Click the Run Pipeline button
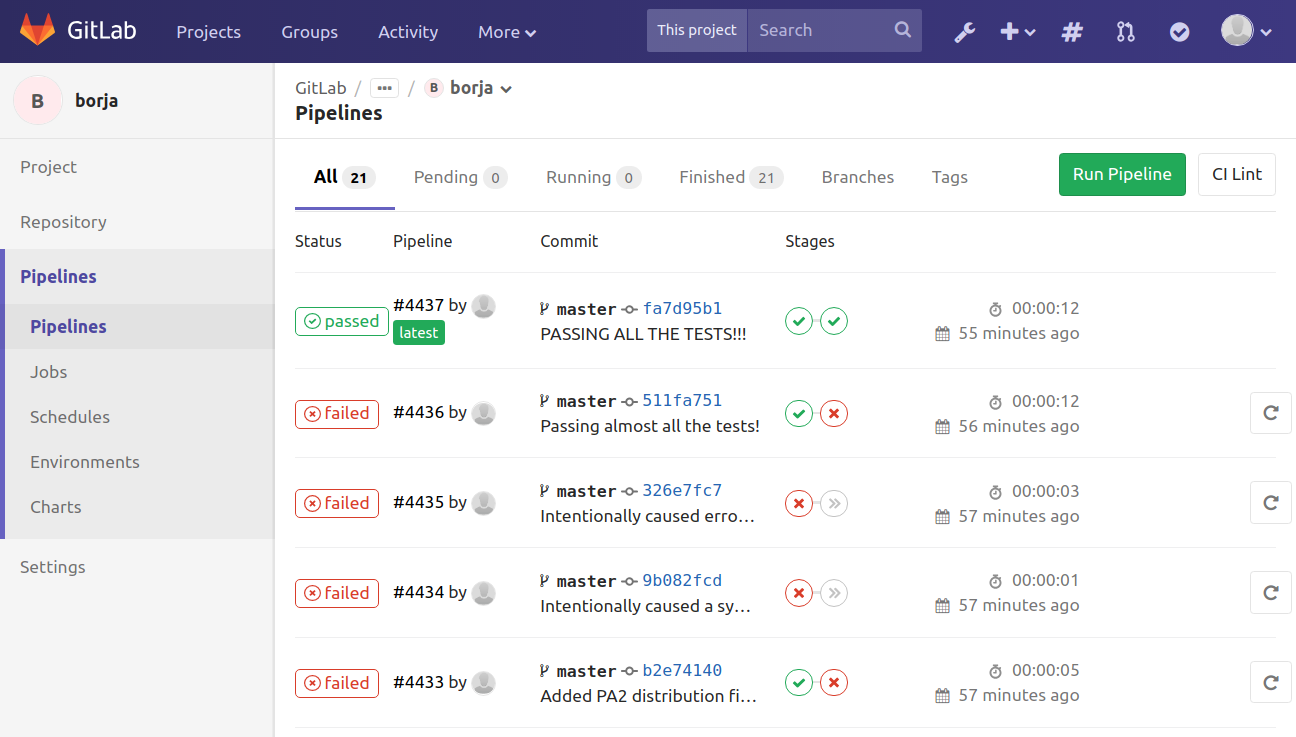Screen dimensions: 1296x737 click(1122, 174)
